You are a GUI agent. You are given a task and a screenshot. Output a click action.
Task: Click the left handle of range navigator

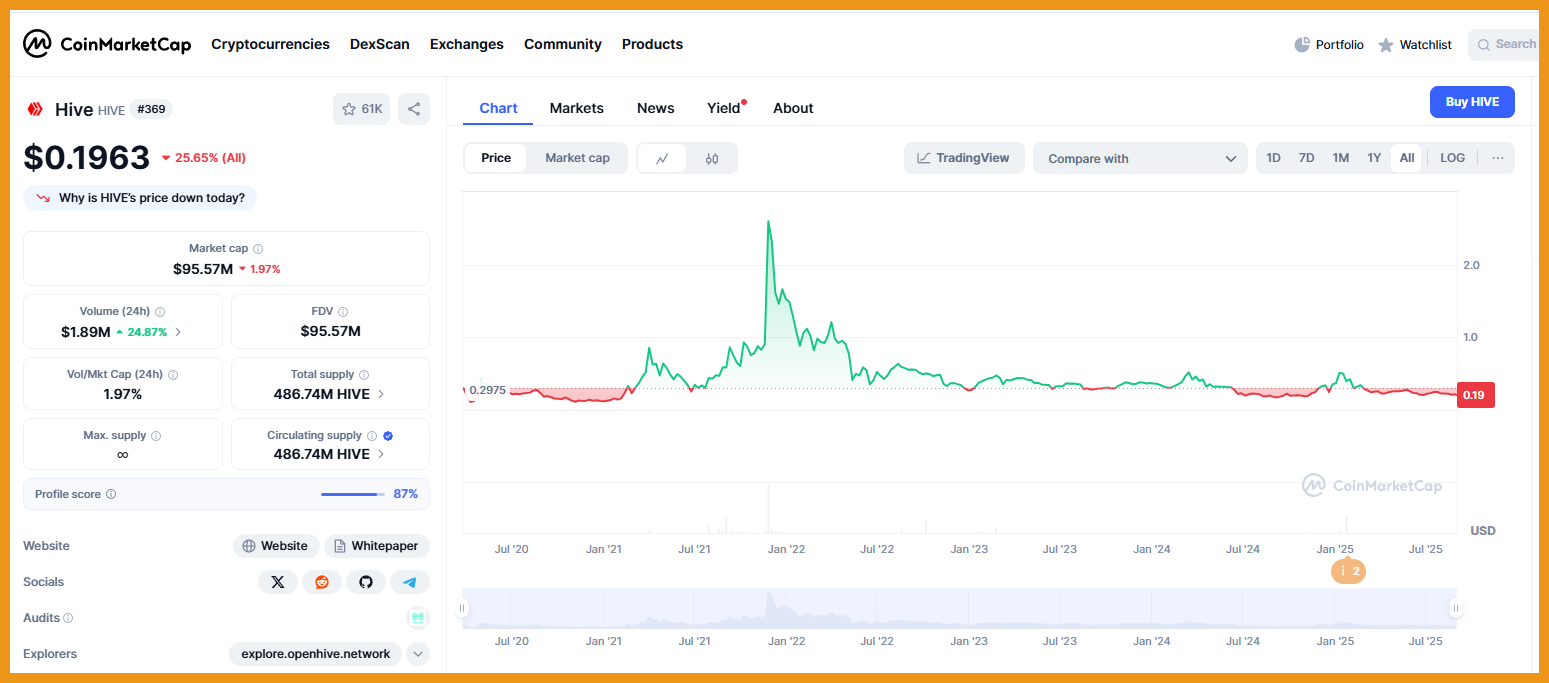[462, 608]
